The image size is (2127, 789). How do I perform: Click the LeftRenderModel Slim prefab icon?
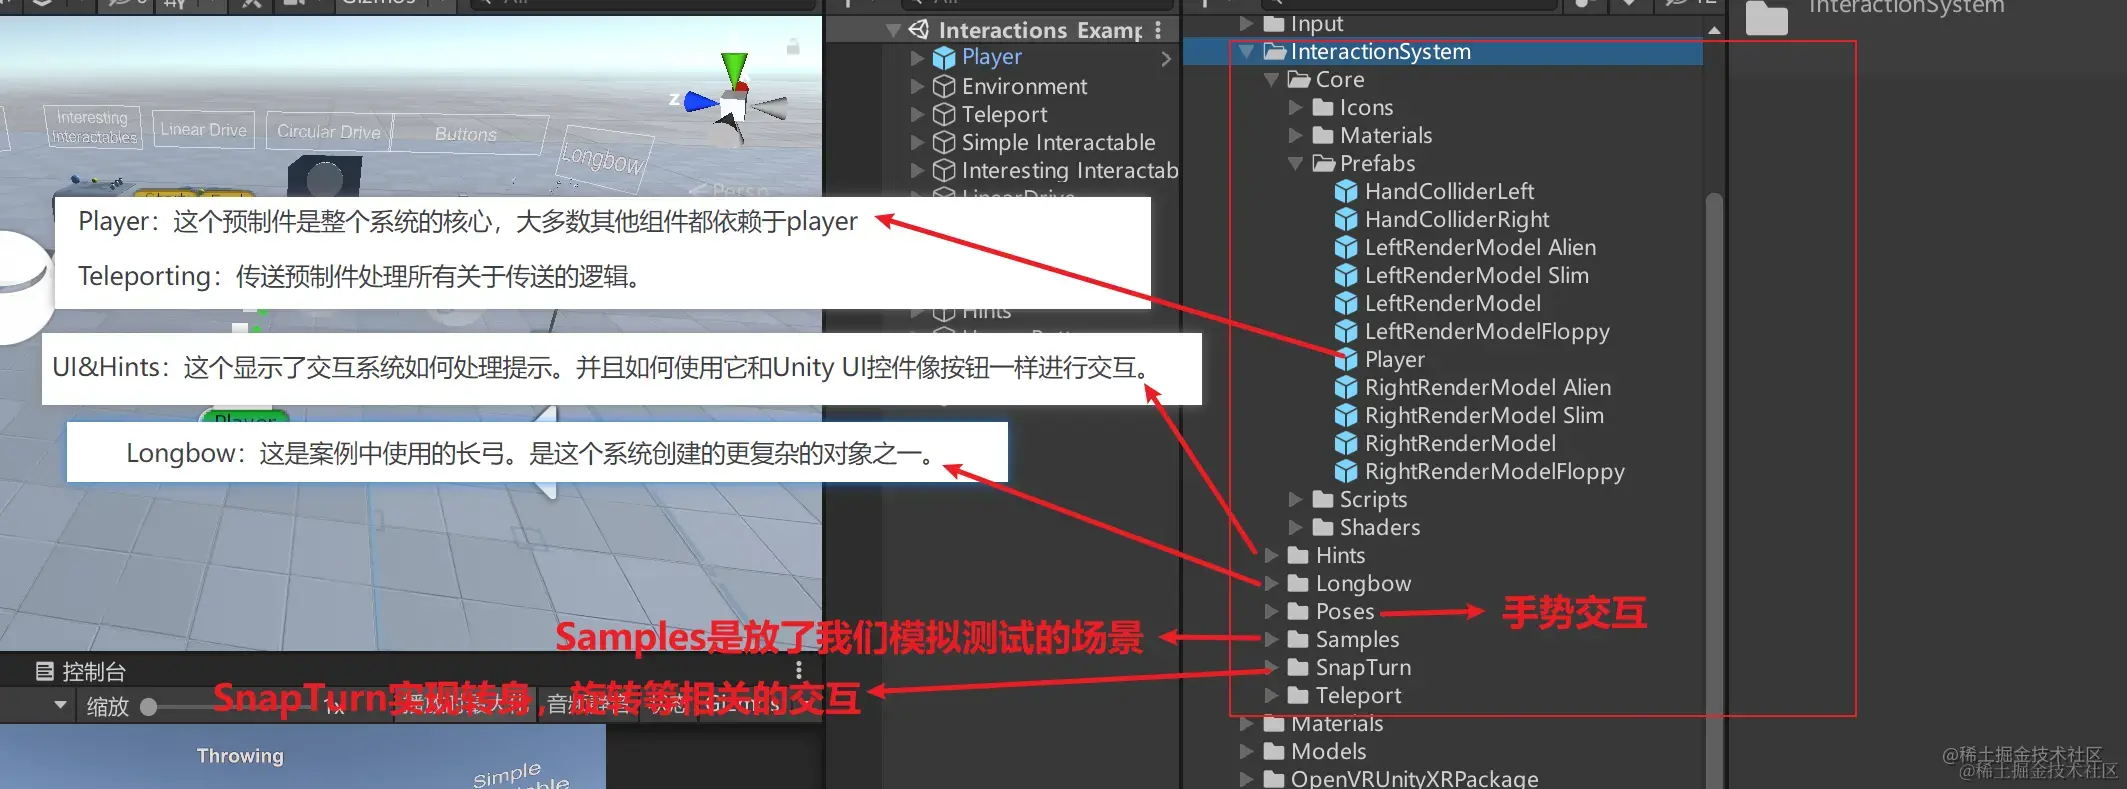[x=1347, y=275]
